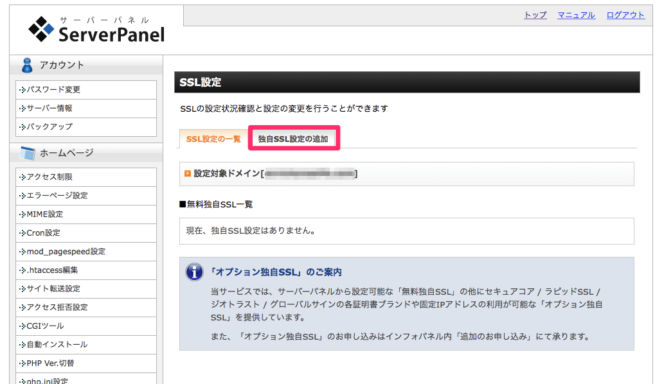Click the 設定対象ドメイン label
The width and height of the screenshot is (664, 384).
(x=227, y=174)
